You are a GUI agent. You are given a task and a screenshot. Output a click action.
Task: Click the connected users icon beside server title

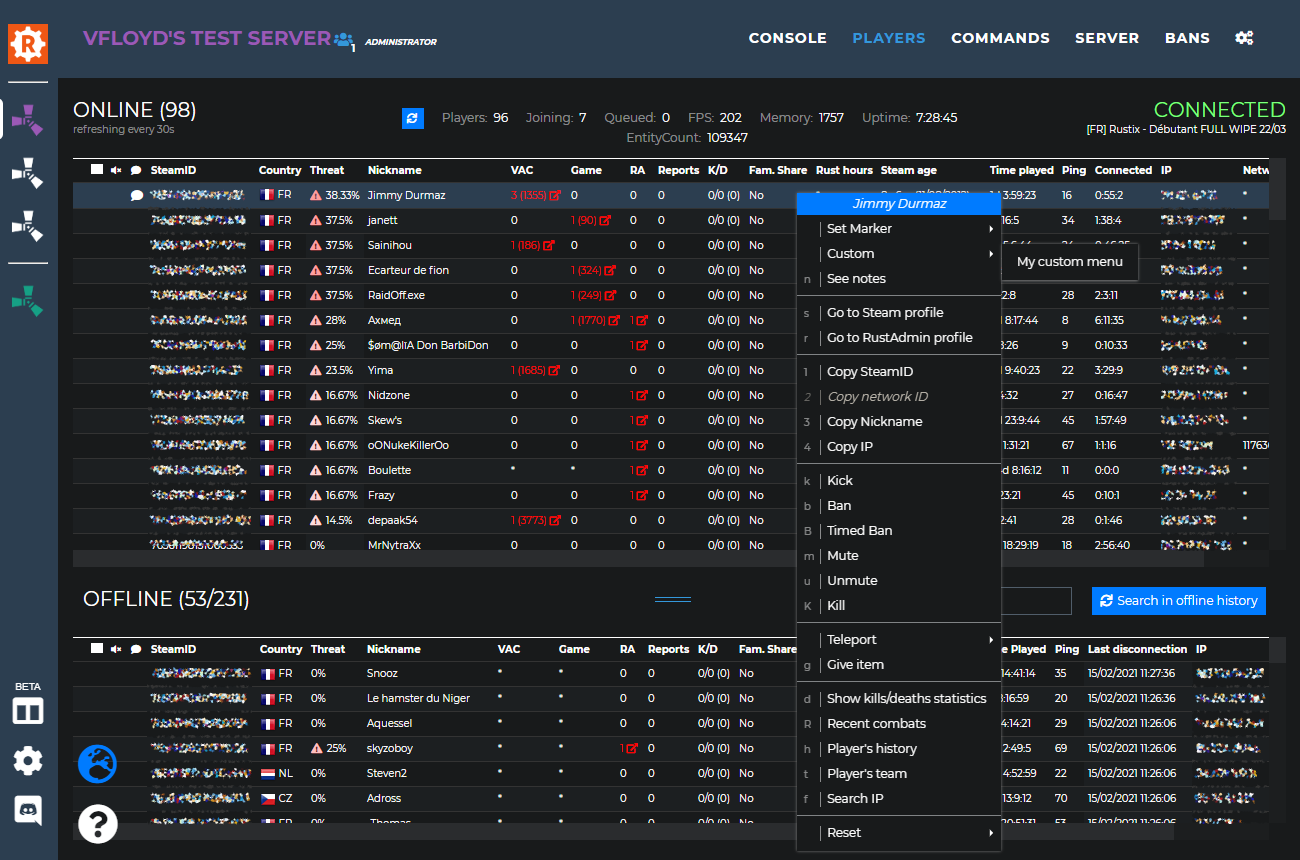344,40
